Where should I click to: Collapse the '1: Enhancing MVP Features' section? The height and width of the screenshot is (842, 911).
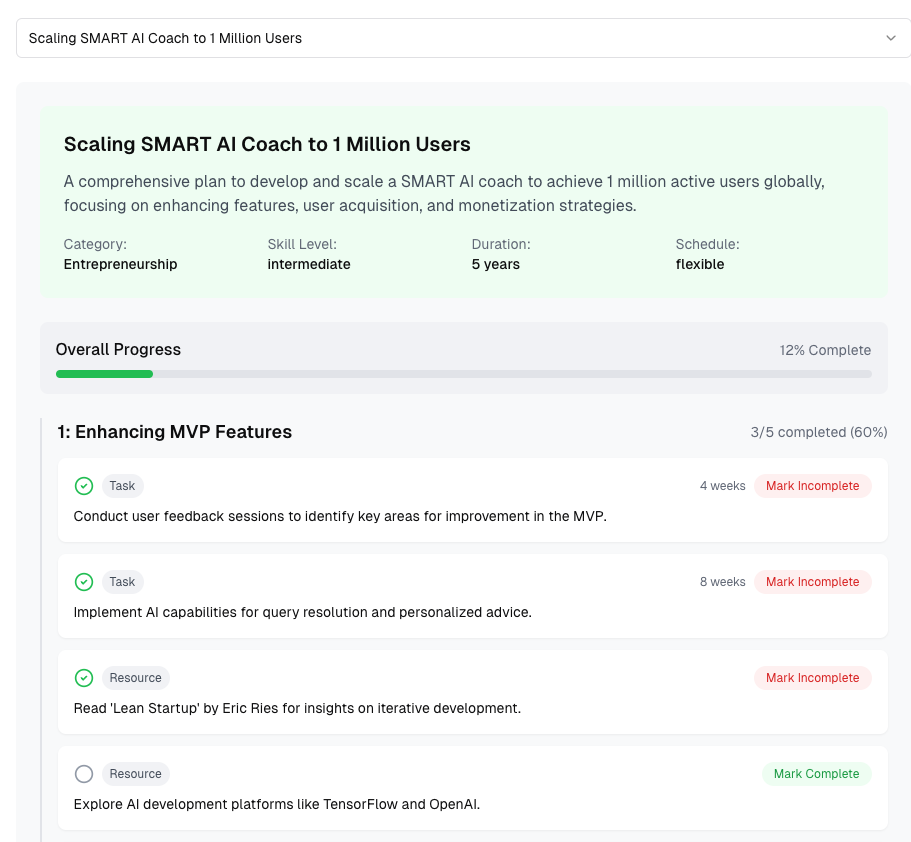click(x=175, y=432)
